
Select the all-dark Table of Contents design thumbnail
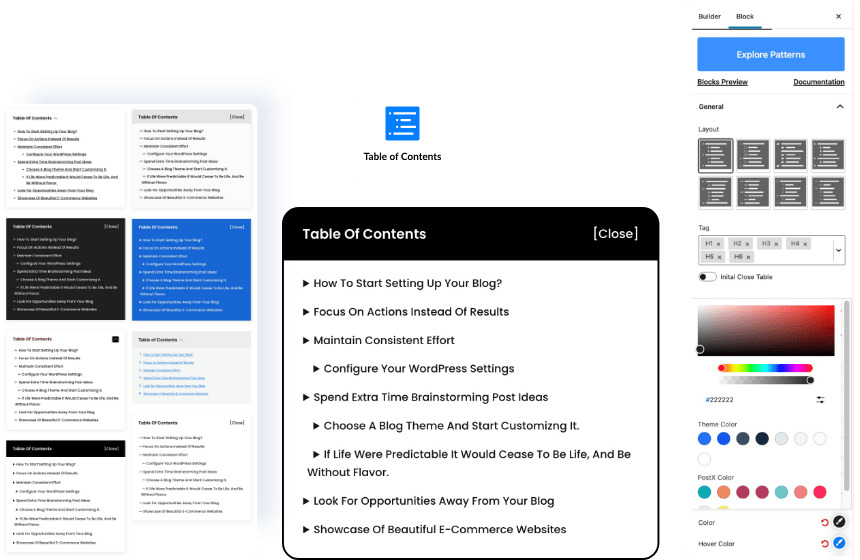coord(65,269)
